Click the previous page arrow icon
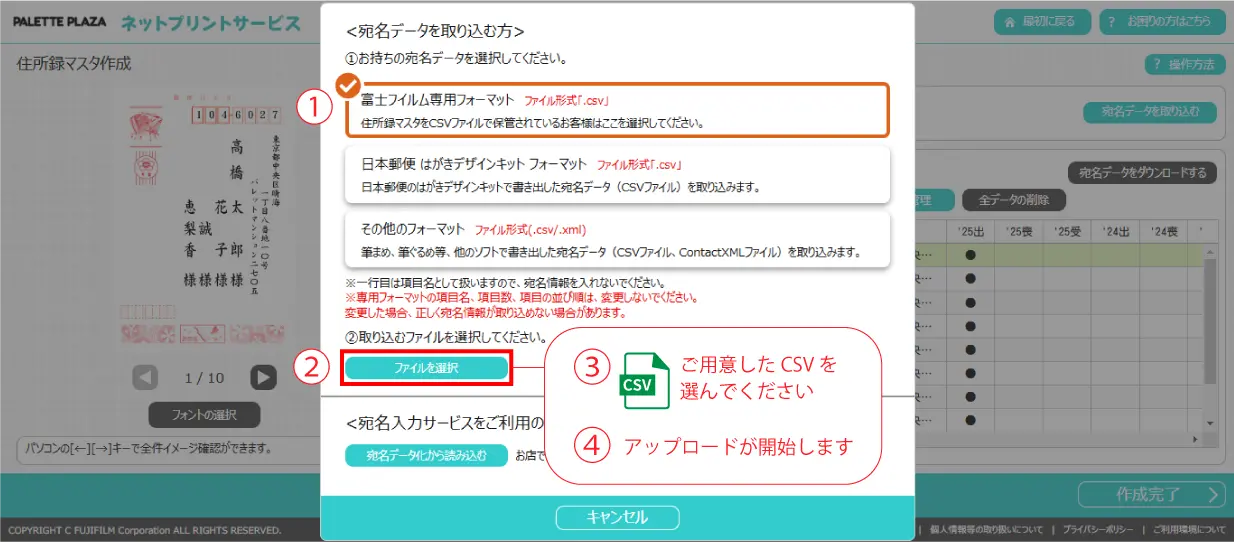 pos(146,377)
